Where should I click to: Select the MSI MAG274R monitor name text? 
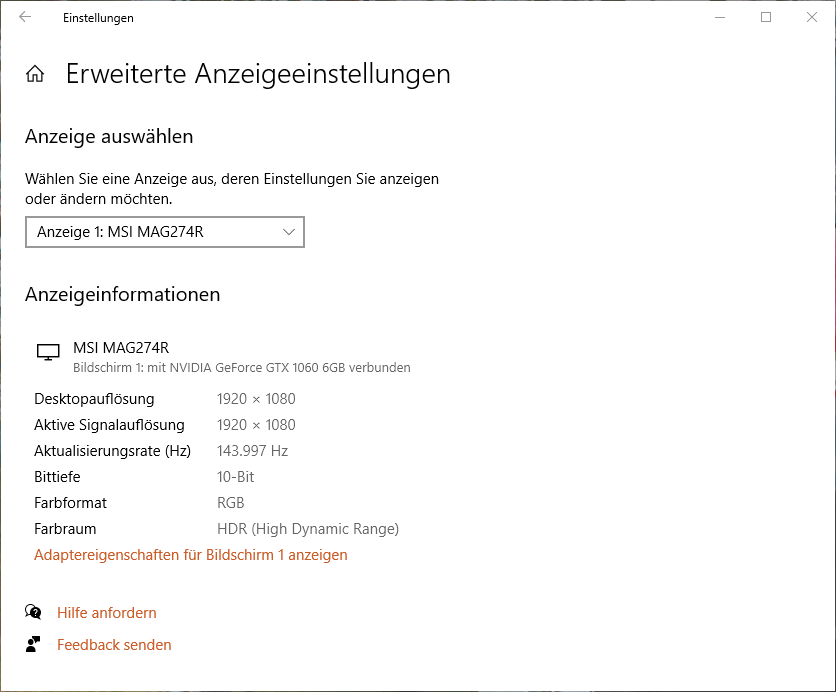coord(121,348)
